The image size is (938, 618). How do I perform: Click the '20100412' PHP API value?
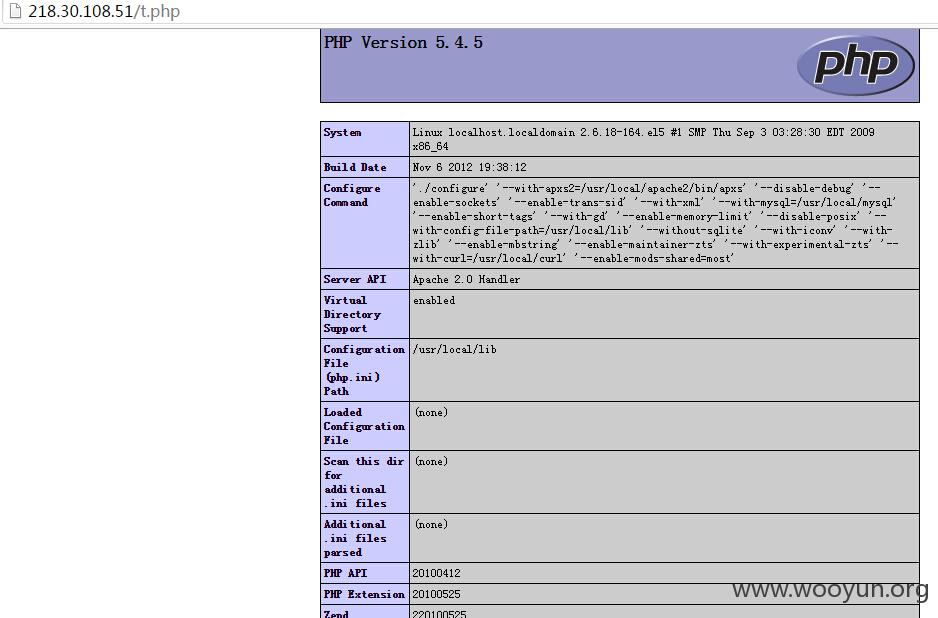tap(436, 573)
